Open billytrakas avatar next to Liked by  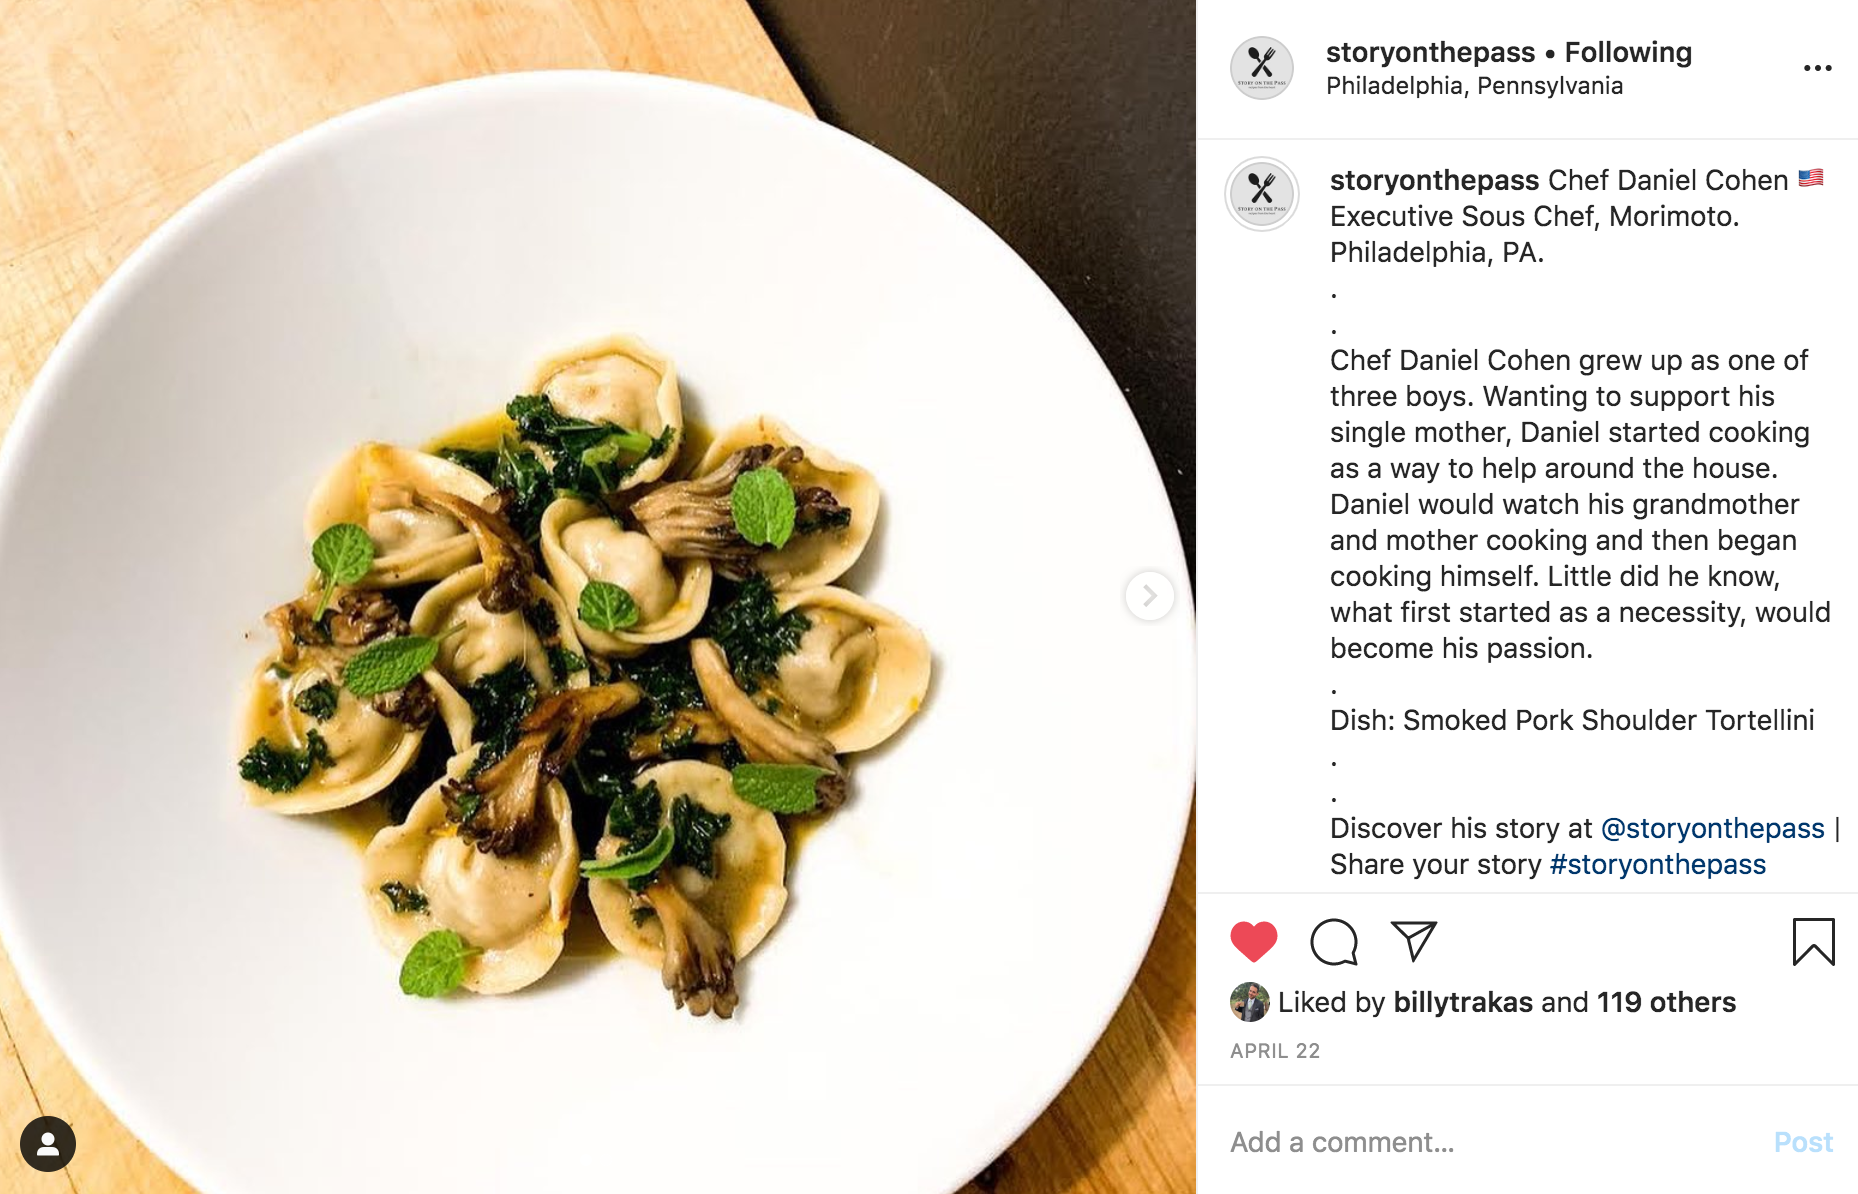(x=1249, y=1002)
